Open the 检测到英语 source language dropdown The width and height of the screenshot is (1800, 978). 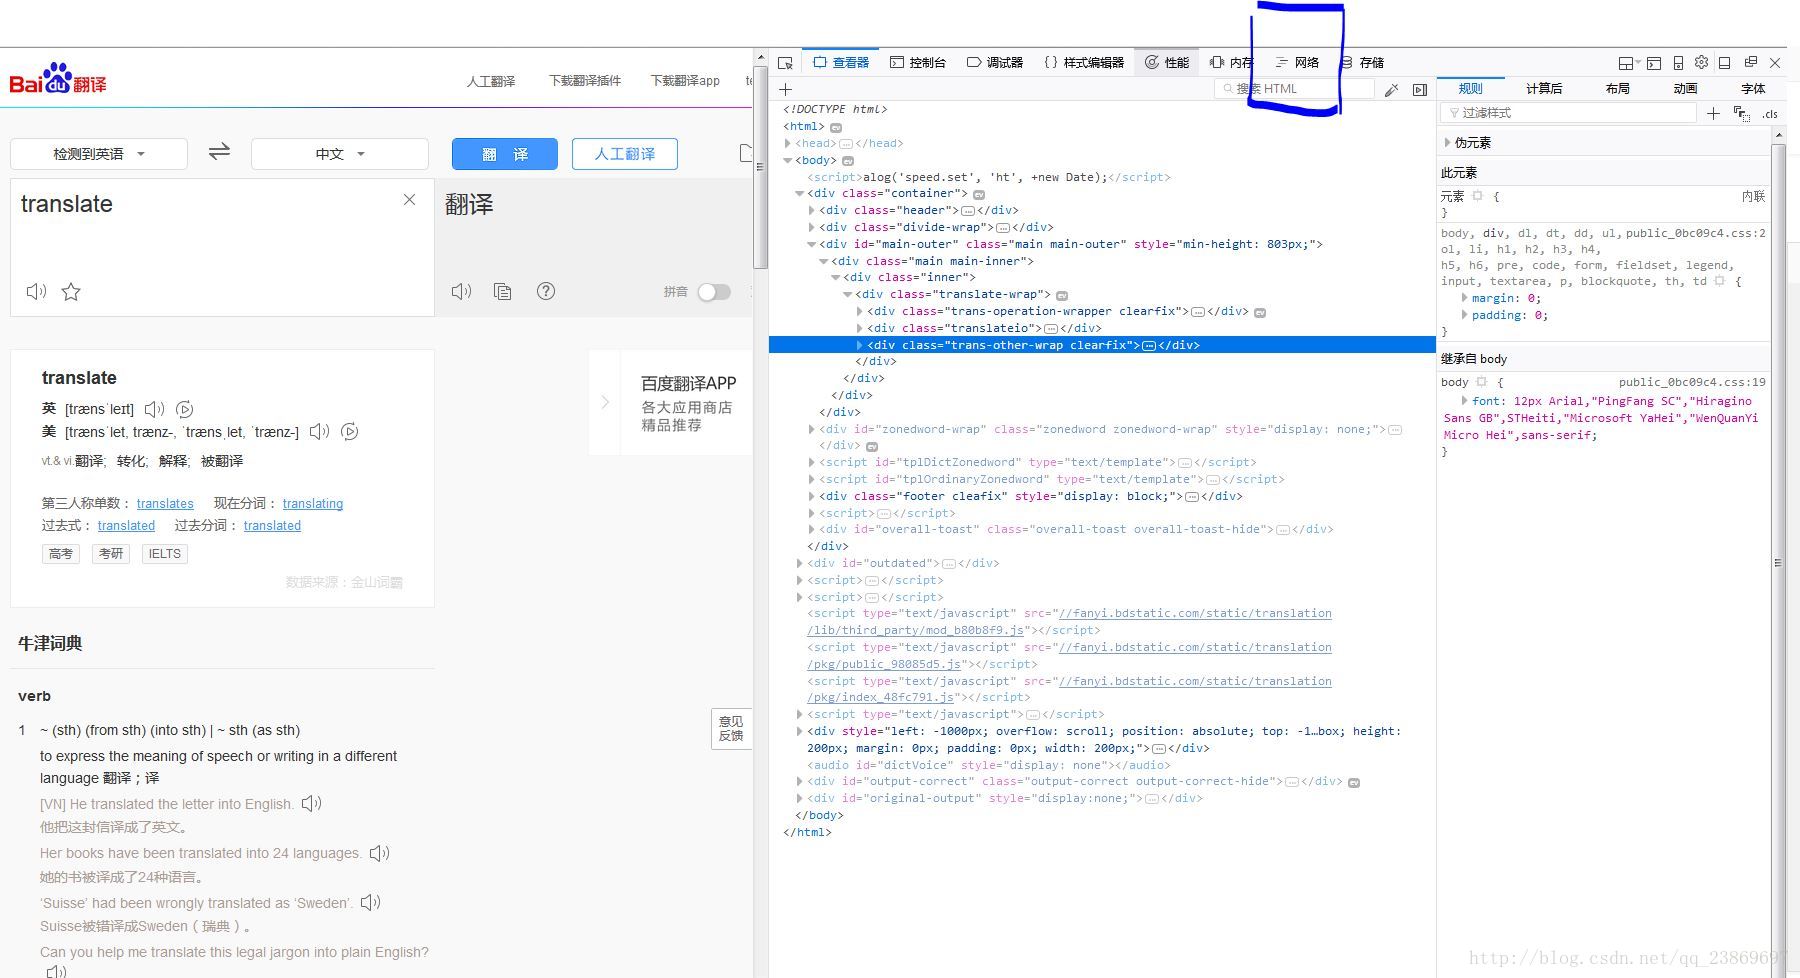pyautogui.click(x=99, y=154)
